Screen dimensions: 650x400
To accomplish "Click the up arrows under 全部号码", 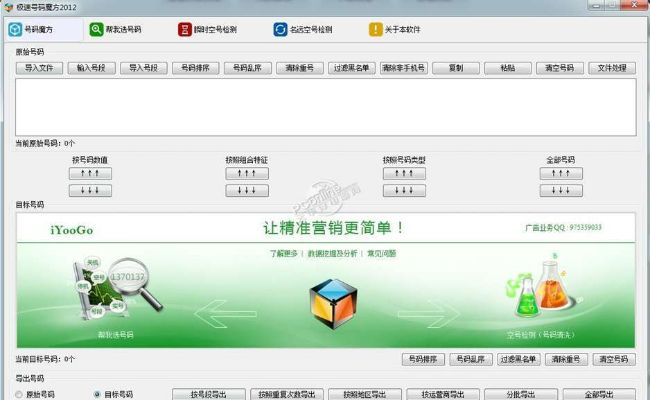I will (561, 173).
